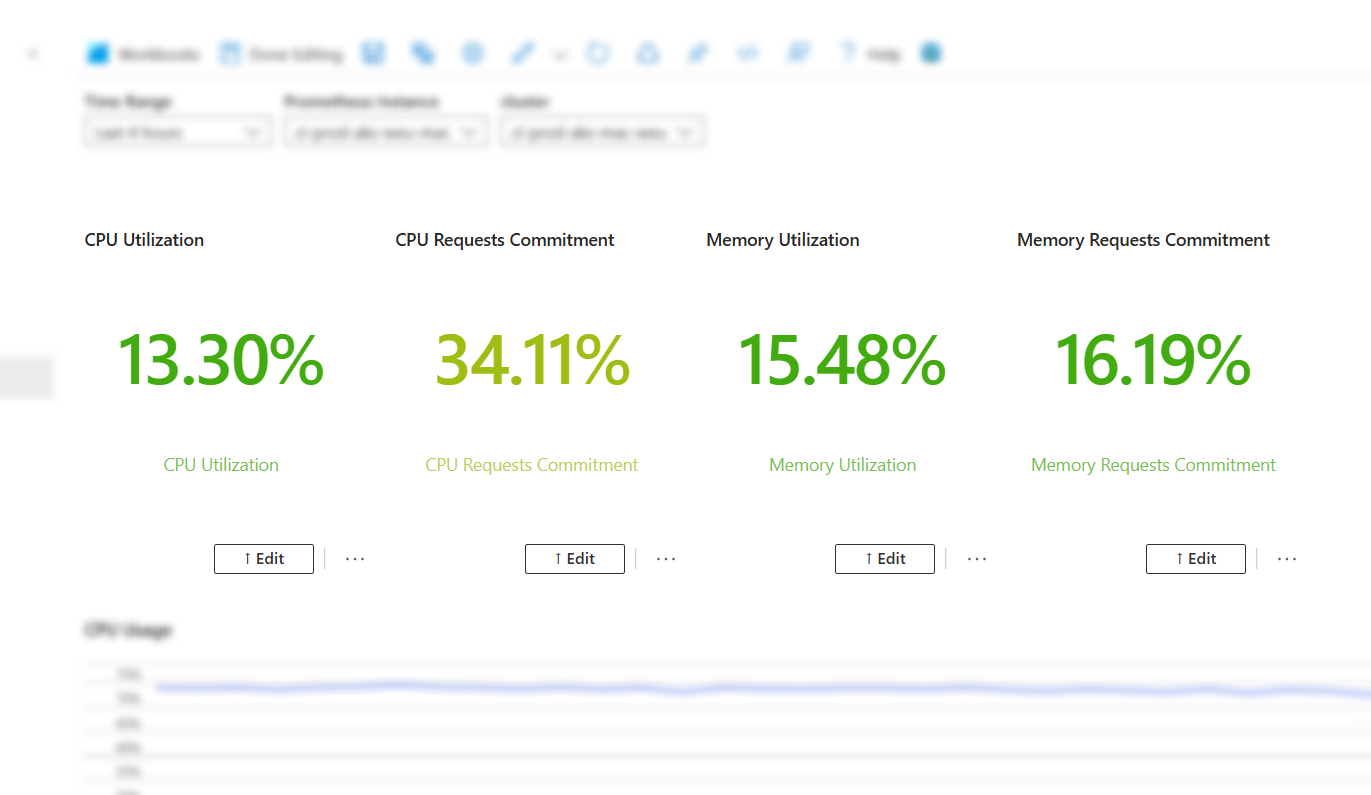Click the Save workbook icon
This screenshot has height=795, width=1371.
(373, 53)
